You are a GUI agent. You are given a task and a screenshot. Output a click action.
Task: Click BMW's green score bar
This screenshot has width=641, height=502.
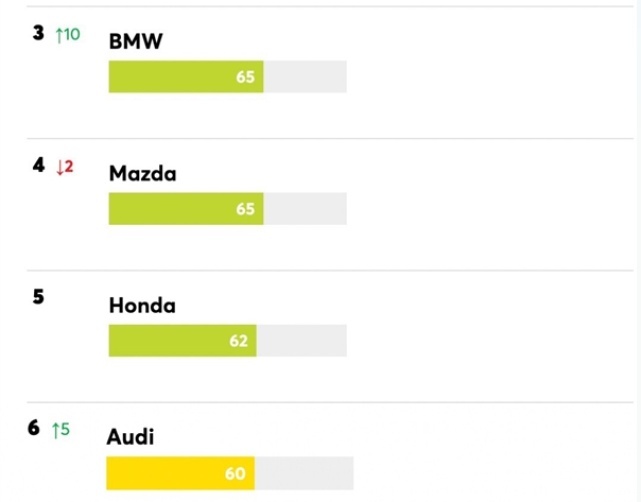click(186, 77)
